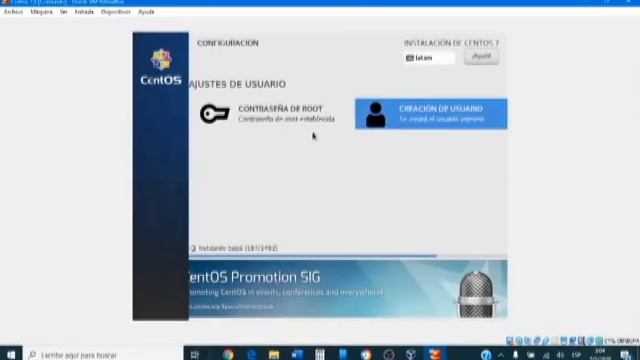
Task: Open Task View on the taskbar
Action: click(x=195, y=354)
